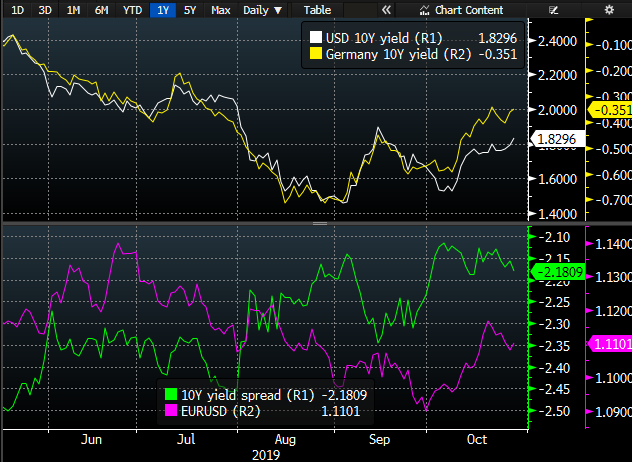Open chart settings gear icon
The width and height of the screenshot is (632, 462).
(609, 10)
